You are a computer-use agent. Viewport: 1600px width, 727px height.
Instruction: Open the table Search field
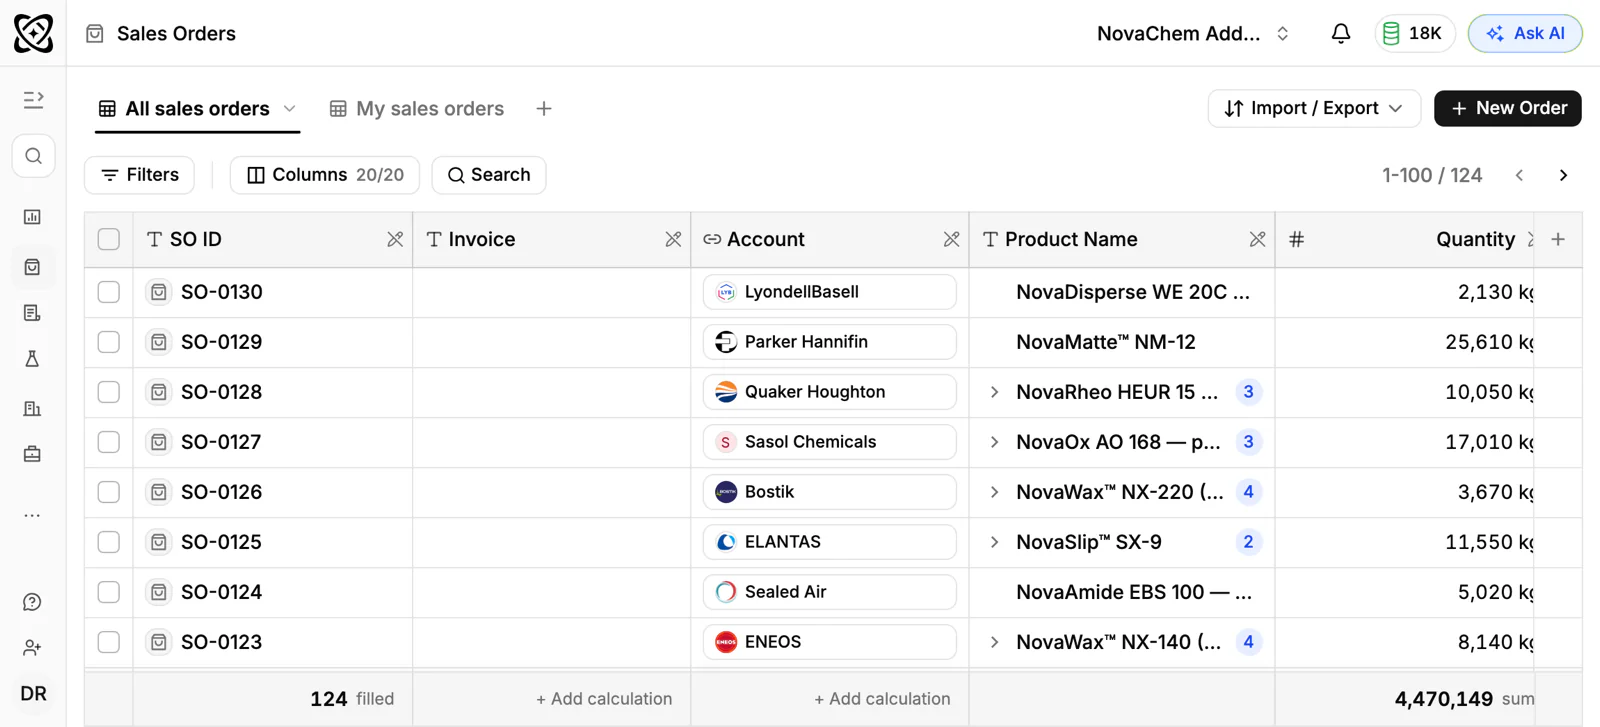pyautogui.click(x=489, y=175)
